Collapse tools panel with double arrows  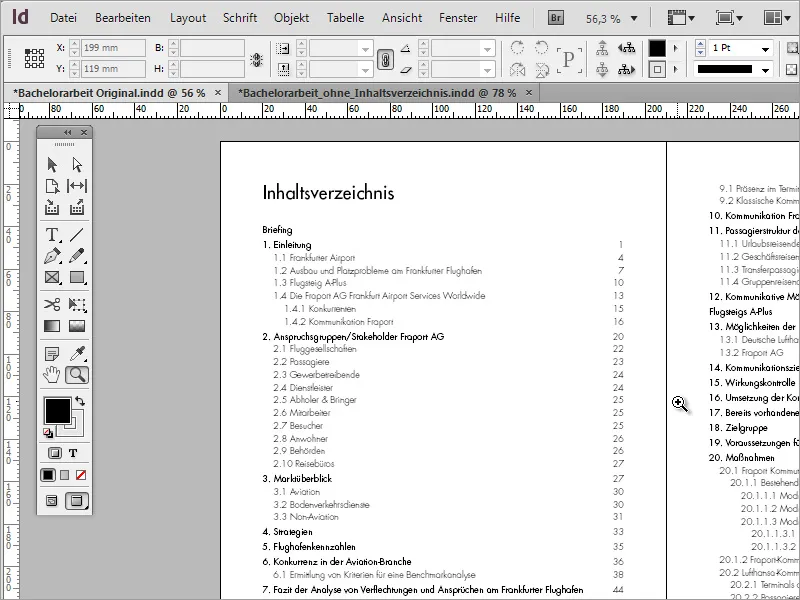(67, 133)
